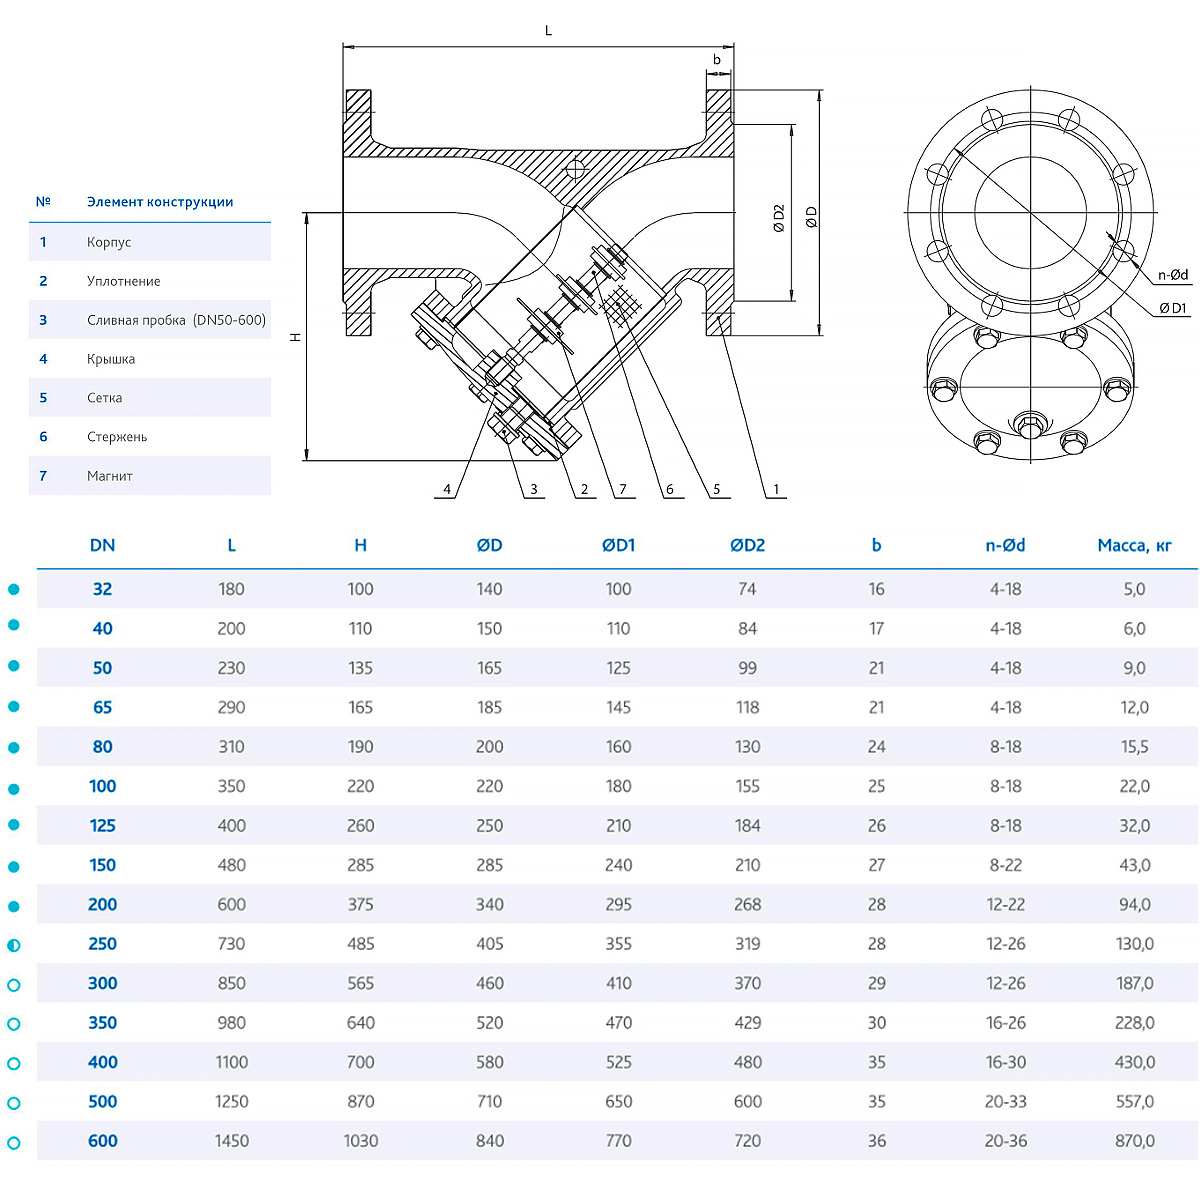Click the n-Ød column header
The height and width of the screenshot is (1200, 1200).
tap(1005, 545)
